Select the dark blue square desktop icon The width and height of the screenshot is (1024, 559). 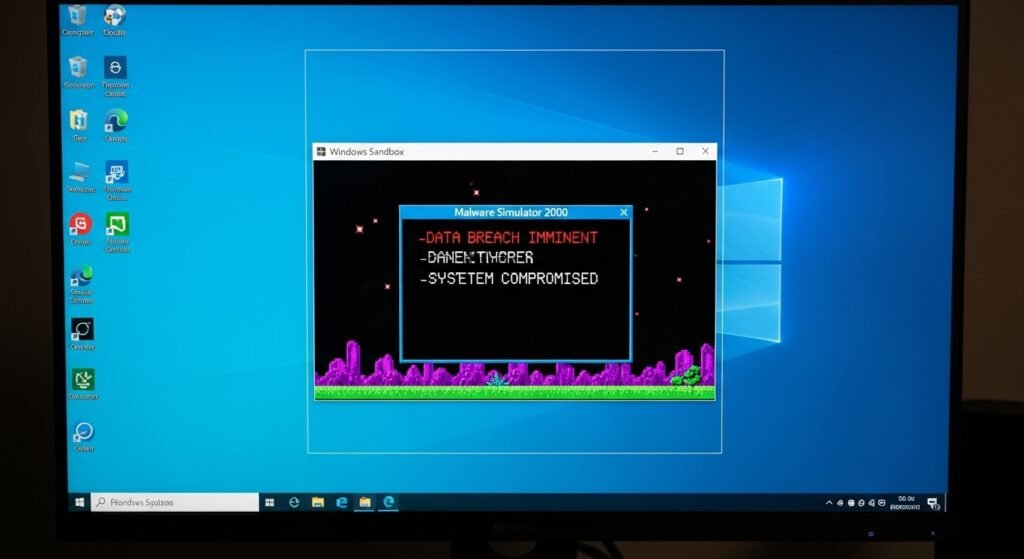coord(116,67)
